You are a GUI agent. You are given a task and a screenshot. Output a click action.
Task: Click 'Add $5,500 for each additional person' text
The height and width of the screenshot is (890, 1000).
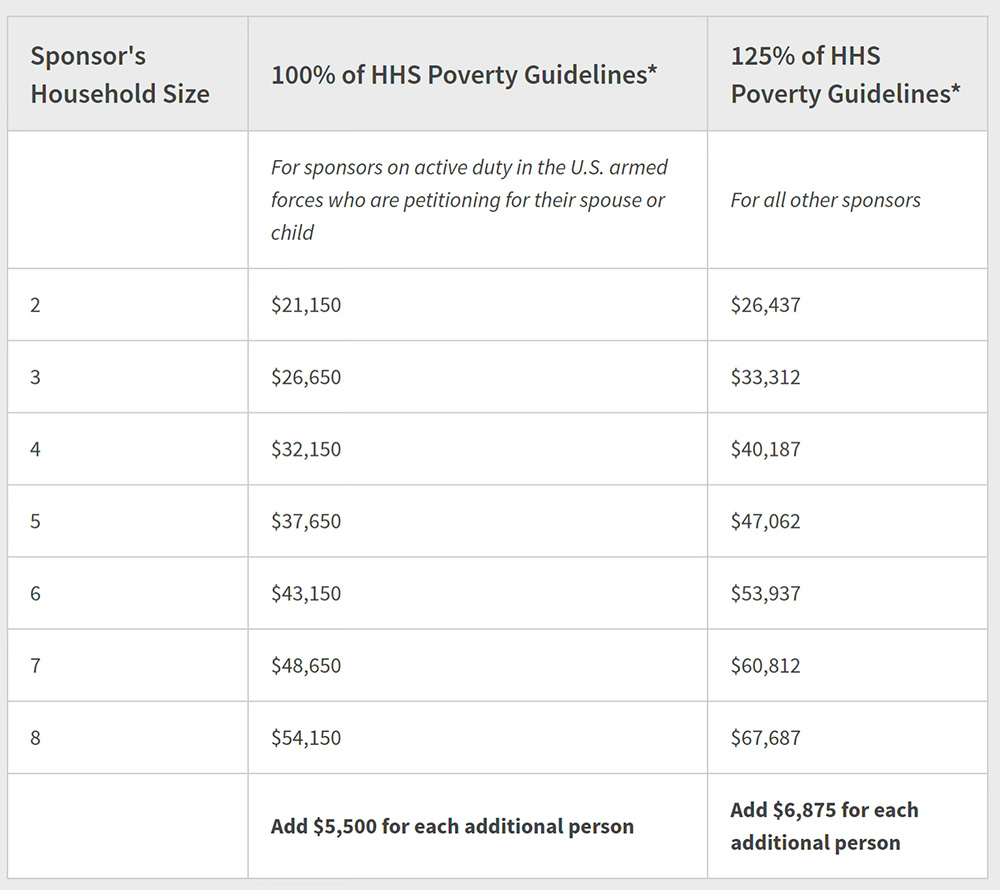(452, 826)
